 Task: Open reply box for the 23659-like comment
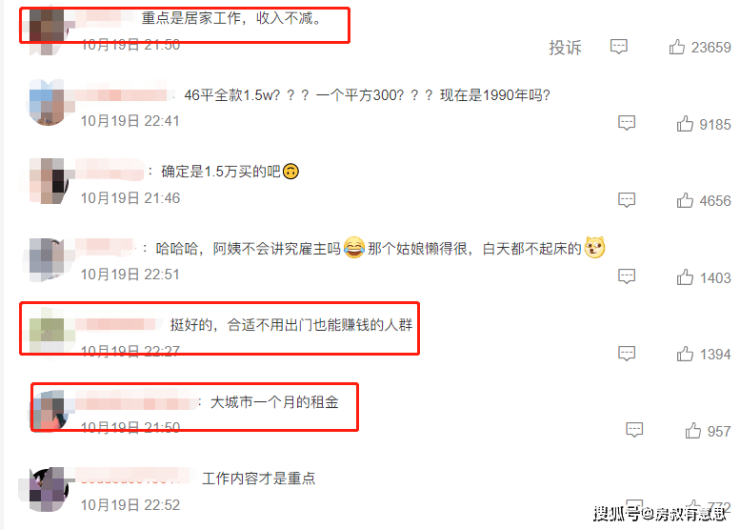(x=618, y=47)
